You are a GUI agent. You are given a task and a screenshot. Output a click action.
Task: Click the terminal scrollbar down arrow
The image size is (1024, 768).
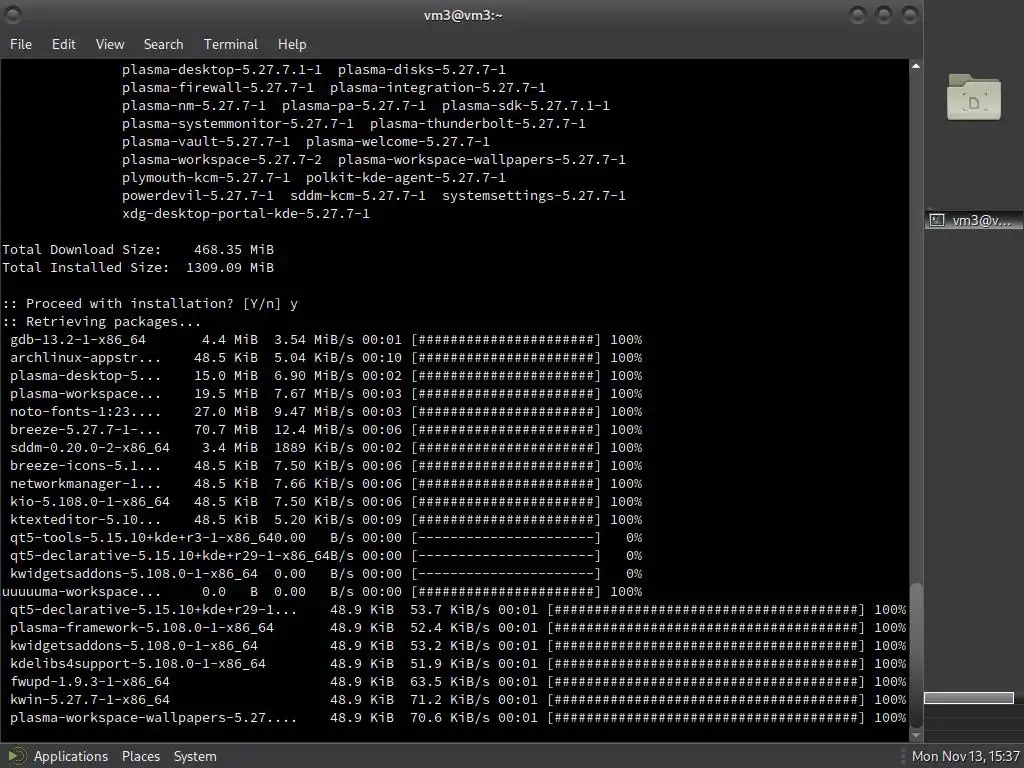(x=916, y=734)
